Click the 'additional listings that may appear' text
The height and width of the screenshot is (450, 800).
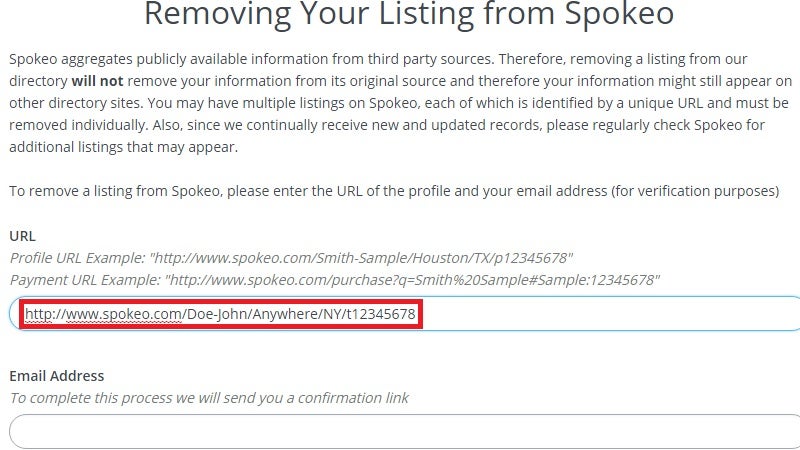pos(123,147)
